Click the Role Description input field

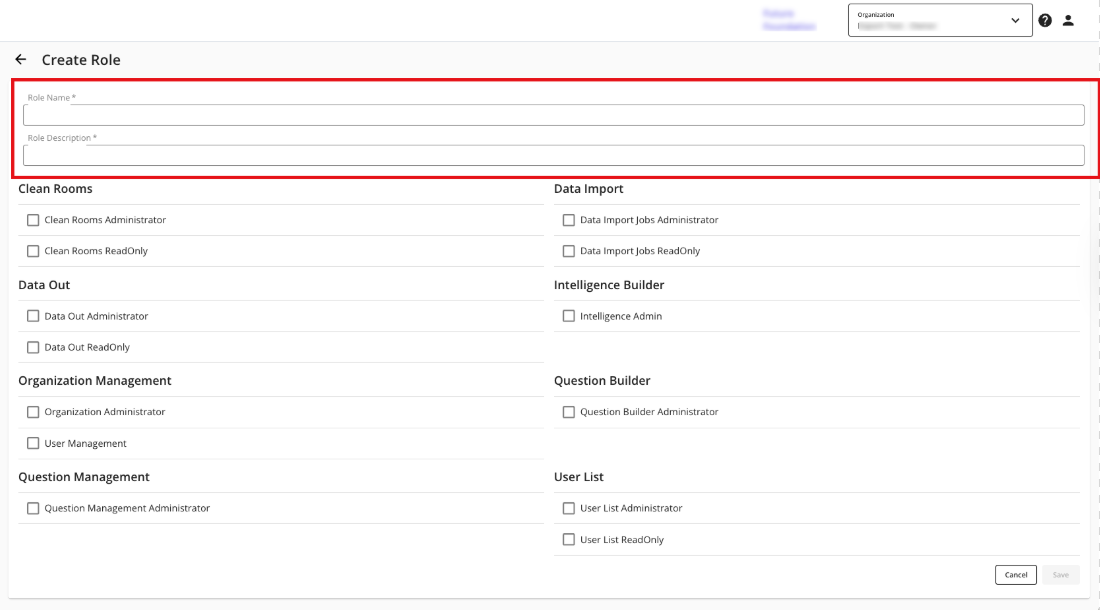553,155
